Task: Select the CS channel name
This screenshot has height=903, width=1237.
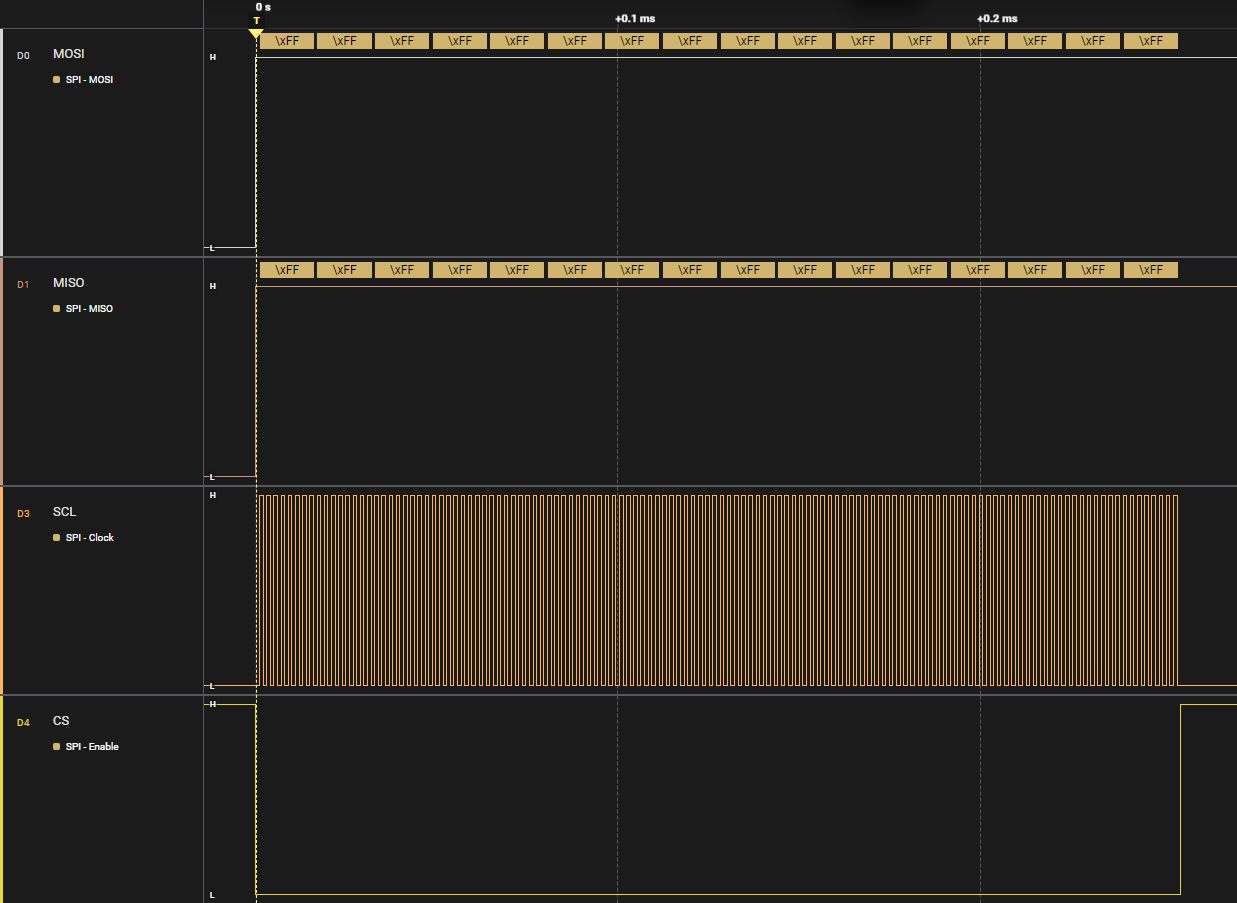Action: pyautogui.click(x=61, y=721)
